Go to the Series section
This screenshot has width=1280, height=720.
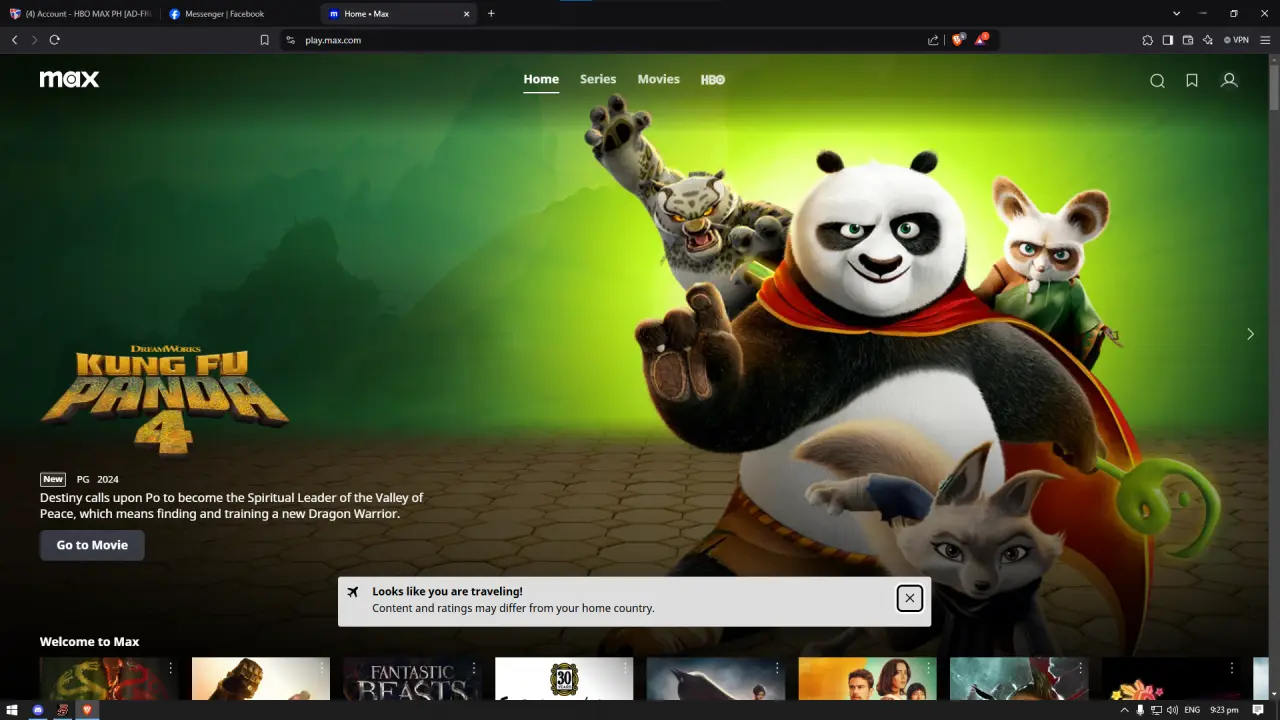pos(598,79)
